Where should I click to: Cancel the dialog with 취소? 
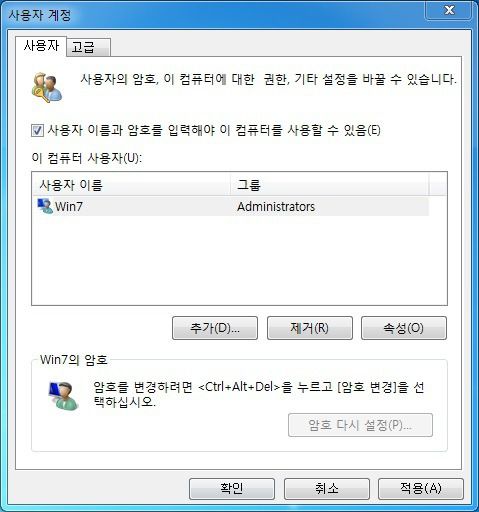click(327, 489)
